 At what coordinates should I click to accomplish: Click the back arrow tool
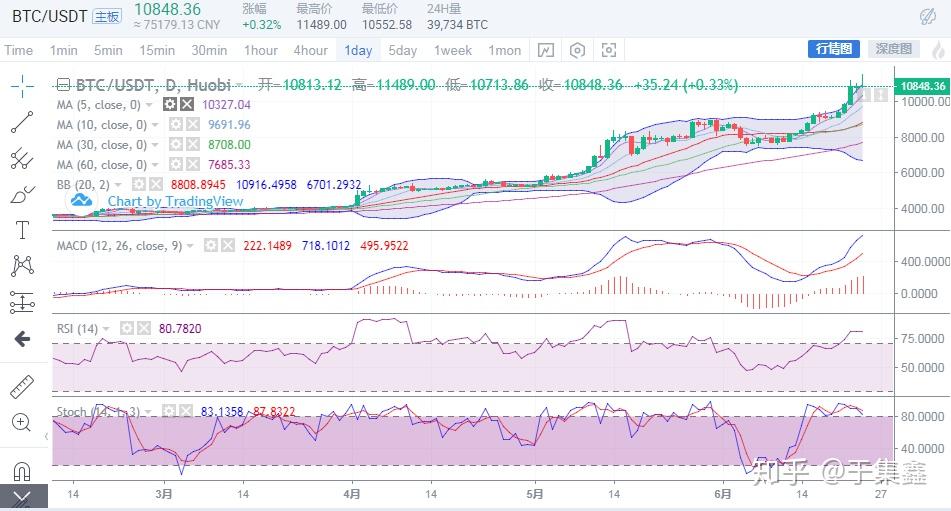coord(22,338)
